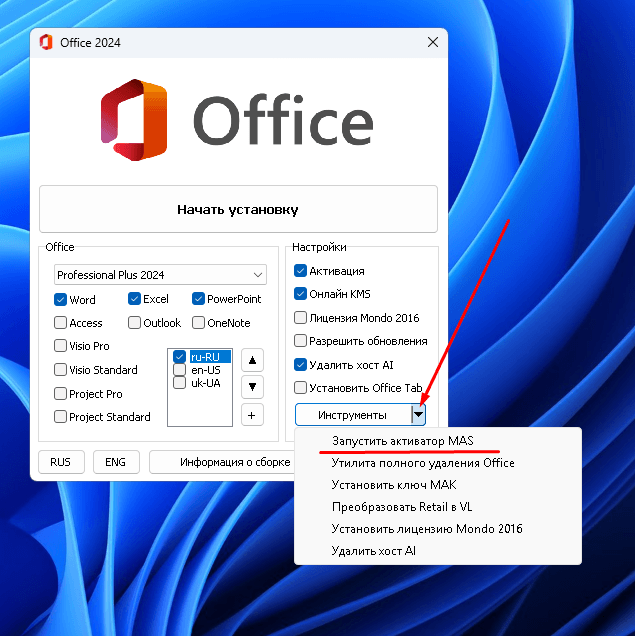This screenshot has width=635, height=636.
Task: Click the Инструменты dropdown arrow
Action: coord(418,415)
